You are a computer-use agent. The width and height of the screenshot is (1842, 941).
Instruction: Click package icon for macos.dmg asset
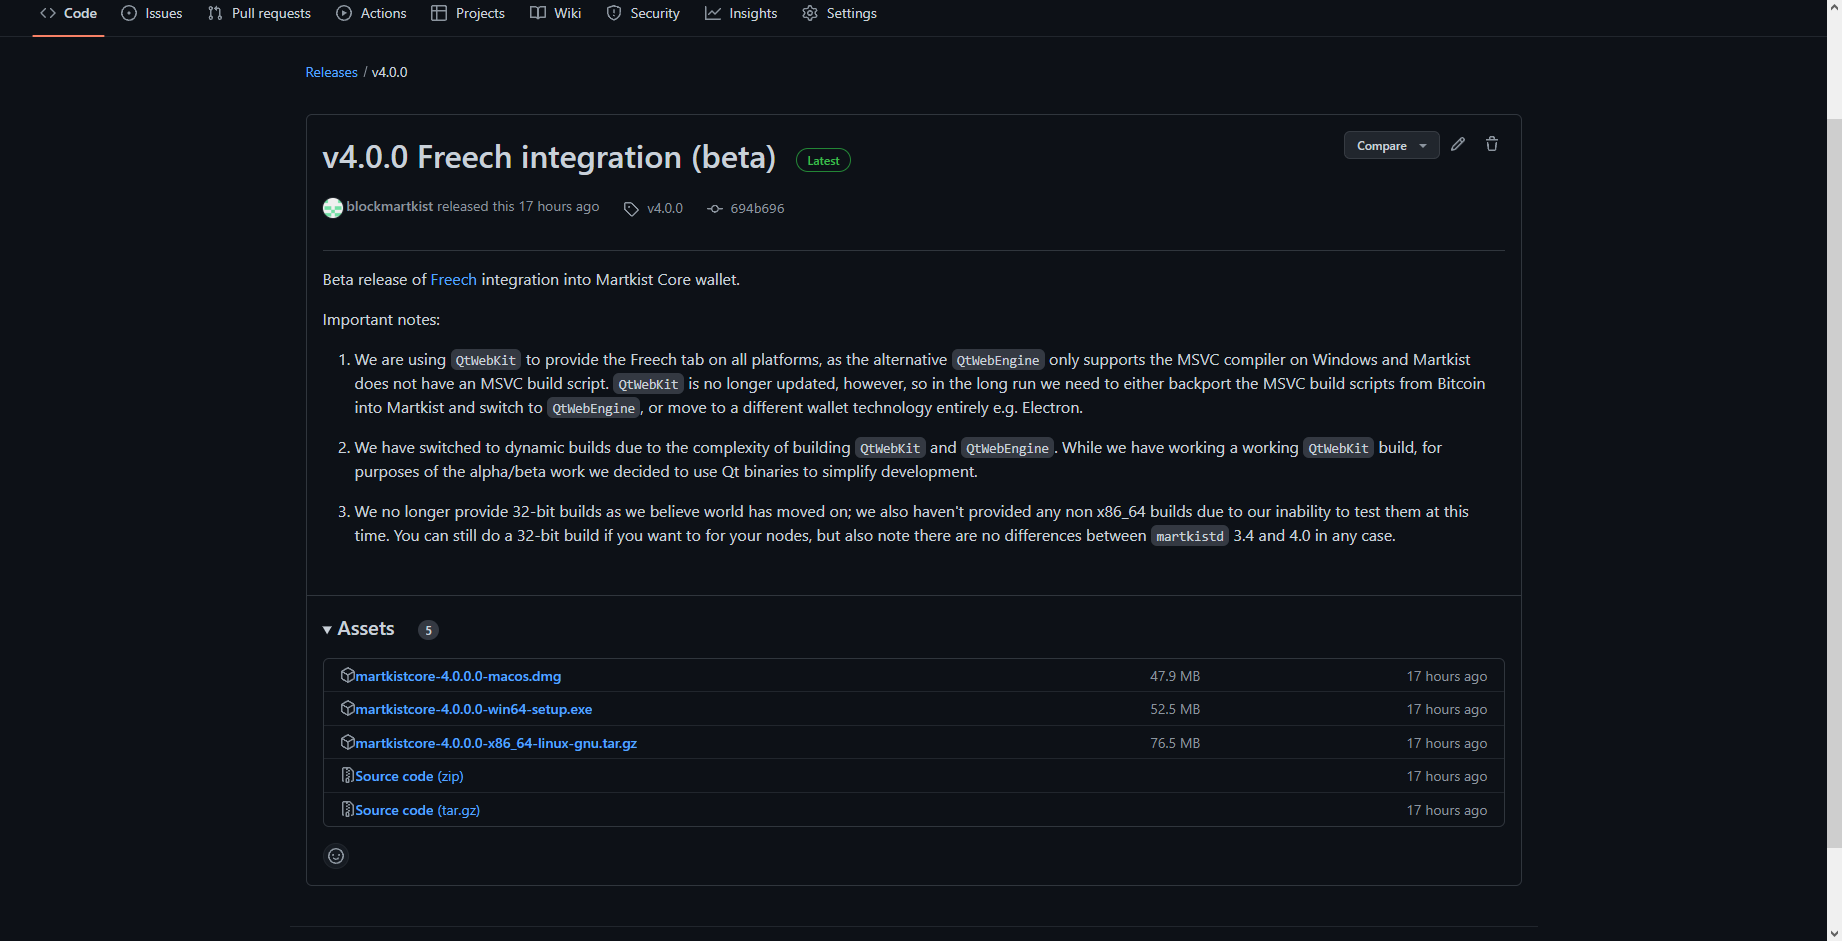pos(347,675)
